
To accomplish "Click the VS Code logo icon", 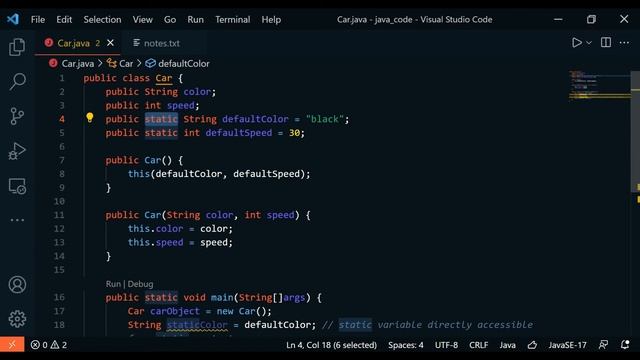I will tap(13, 19).
